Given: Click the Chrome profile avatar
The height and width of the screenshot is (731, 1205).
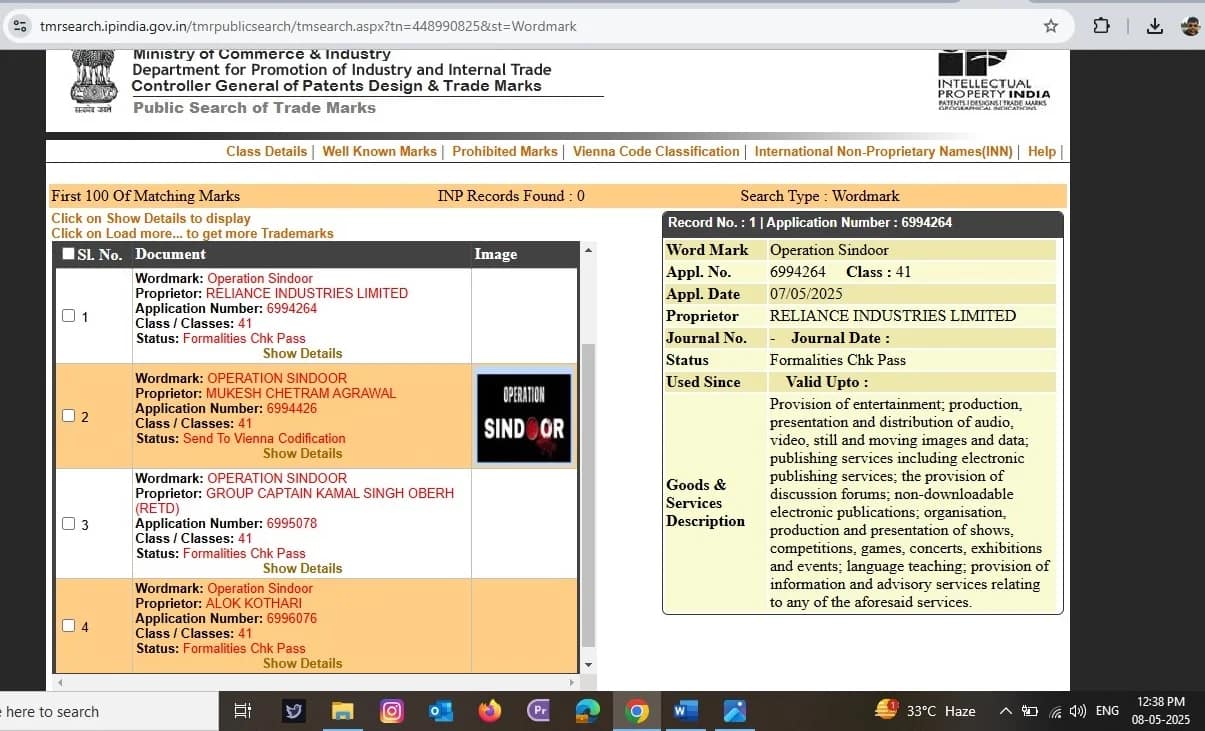Looking at the screenshot, I should [x=1190, y=26].
